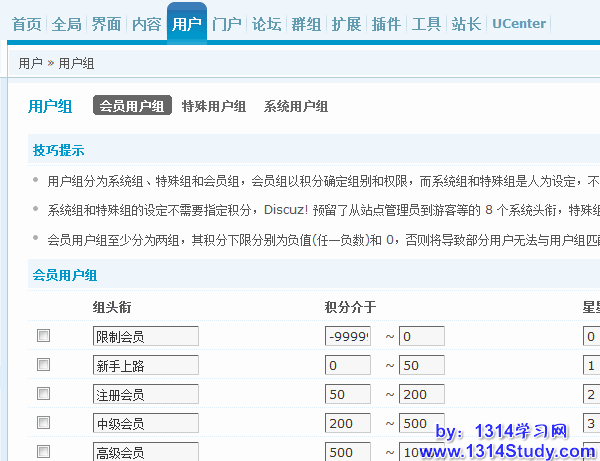Select the 会员用户组 sub-tab
The width and height of the screenshot is (600, 461).
[132, 106]
